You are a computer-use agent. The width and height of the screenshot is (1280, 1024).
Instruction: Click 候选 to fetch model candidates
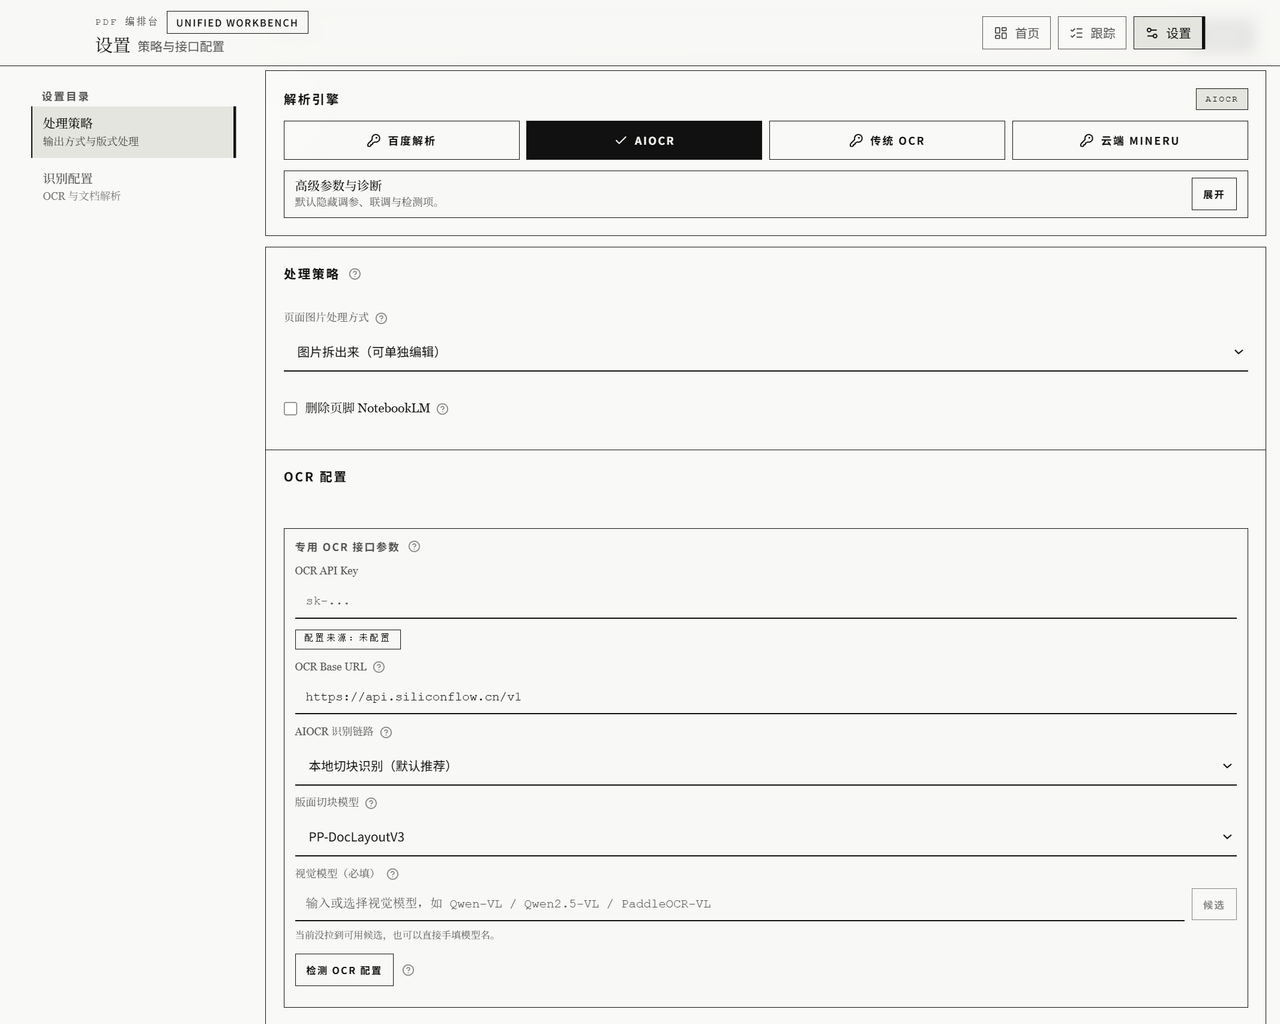click(1213, 904)
